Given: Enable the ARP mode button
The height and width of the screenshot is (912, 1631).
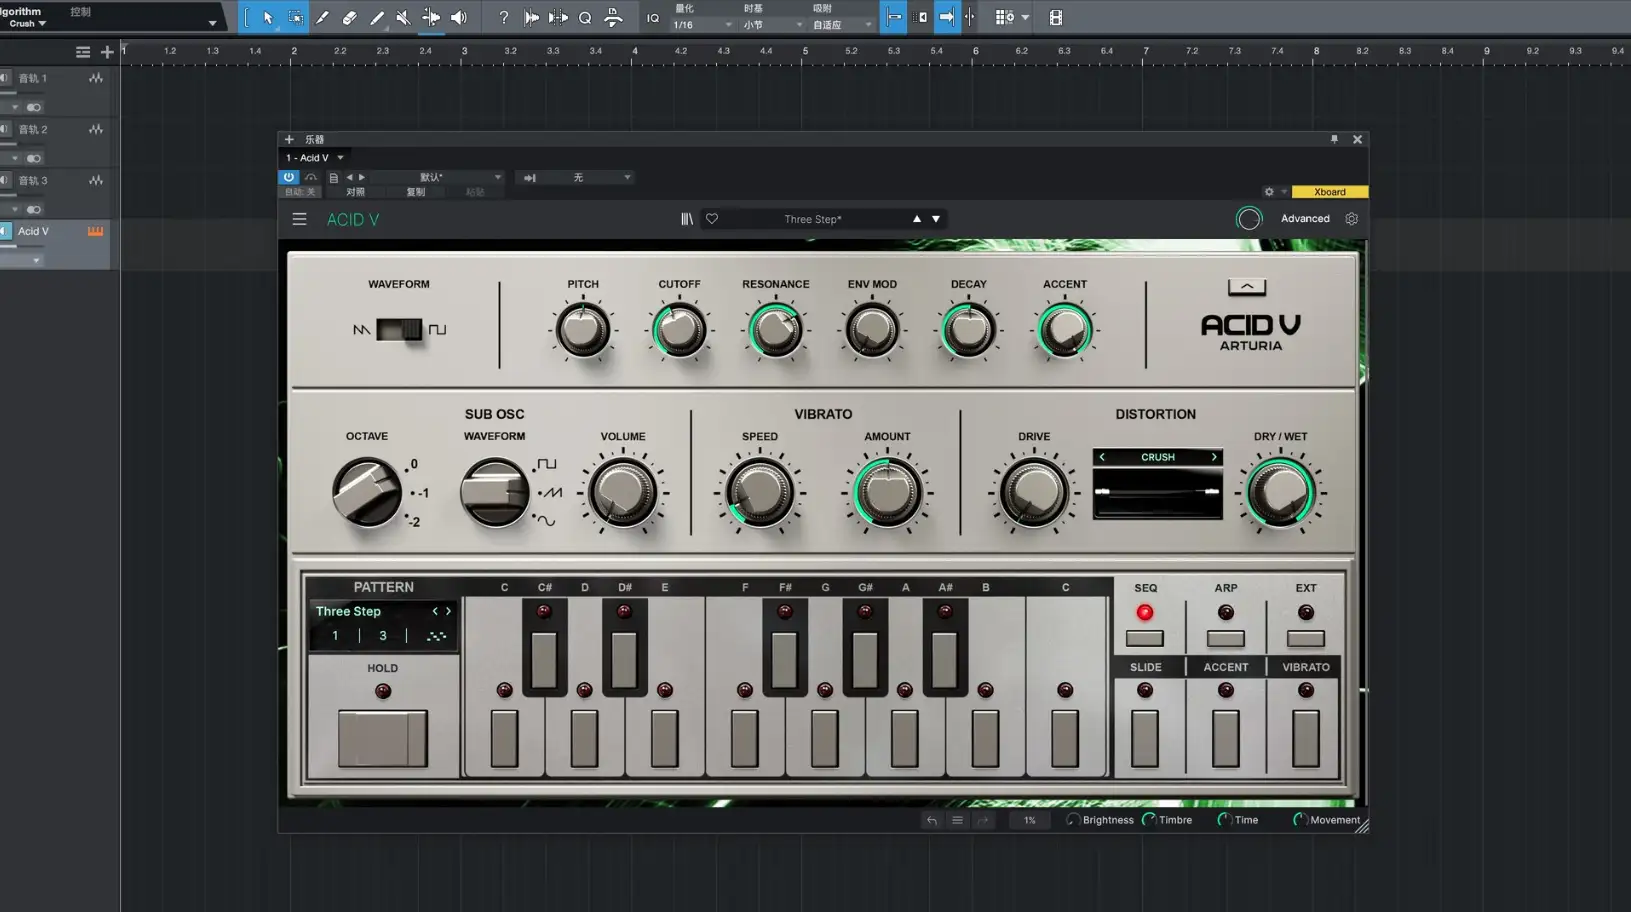Looking at the screenshot, I should pyautogui.click(x=1225, y=638).
